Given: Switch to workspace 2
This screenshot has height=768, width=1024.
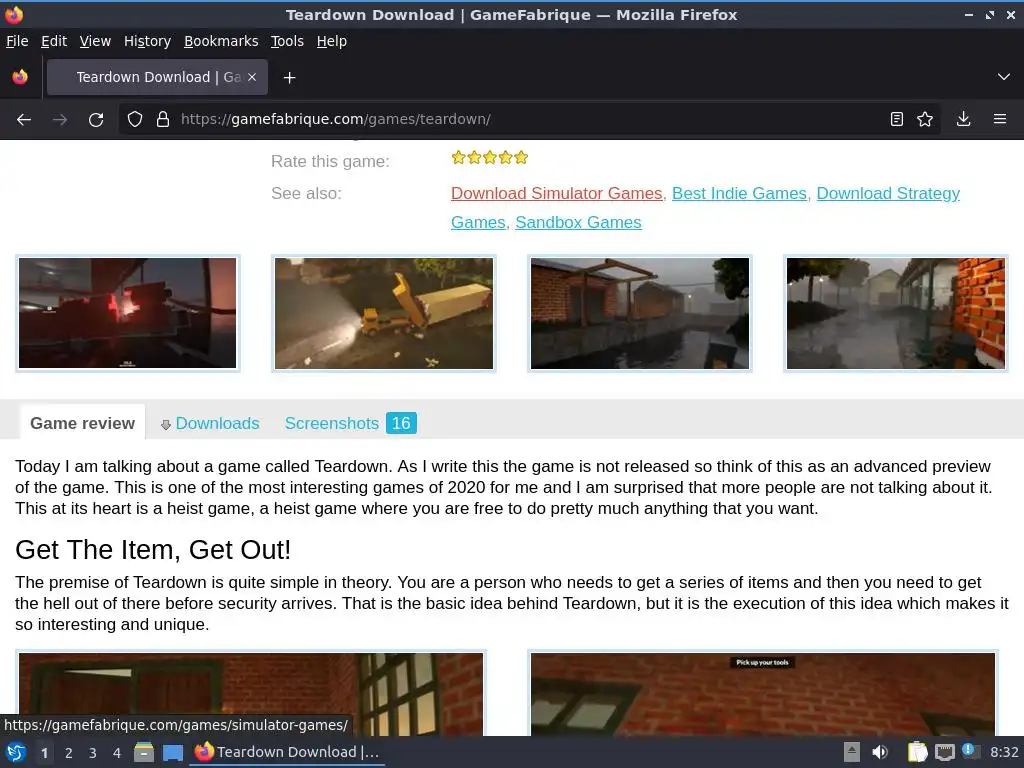Looking at the screenshot, I should (x=69, y=753).
